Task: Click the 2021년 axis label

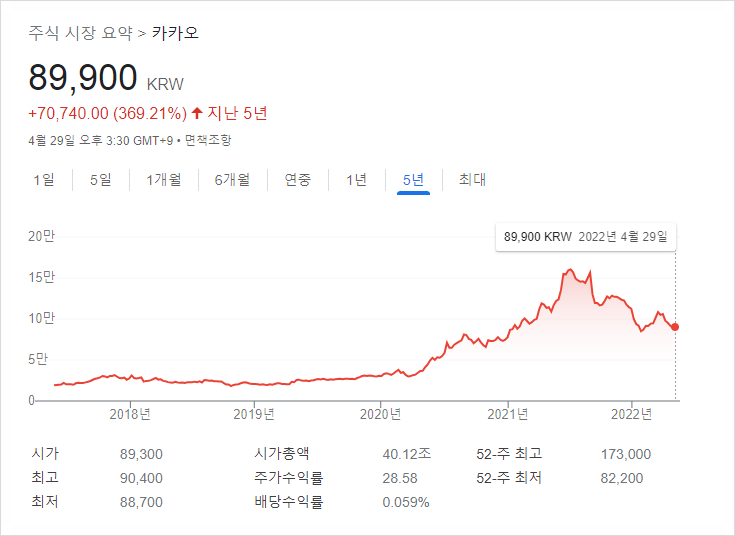Action: (x=508, y=414)
